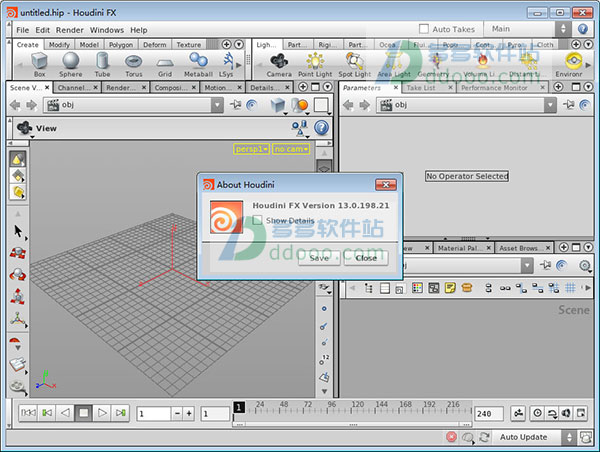
Task: Close the Channel editor tab
Action: point(95,88)
